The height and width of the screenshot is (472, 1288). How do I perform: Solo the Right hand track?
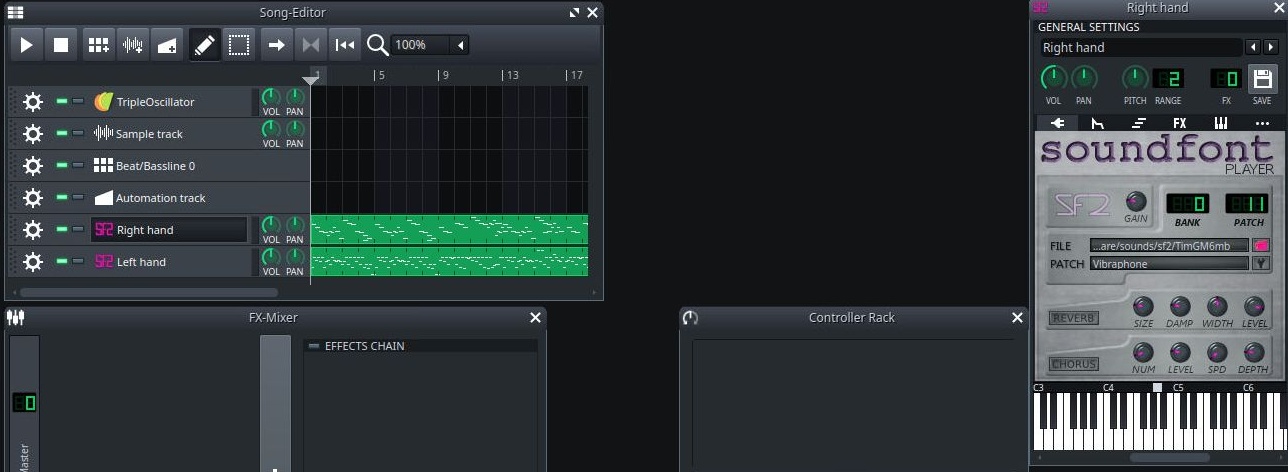point(78,229)
